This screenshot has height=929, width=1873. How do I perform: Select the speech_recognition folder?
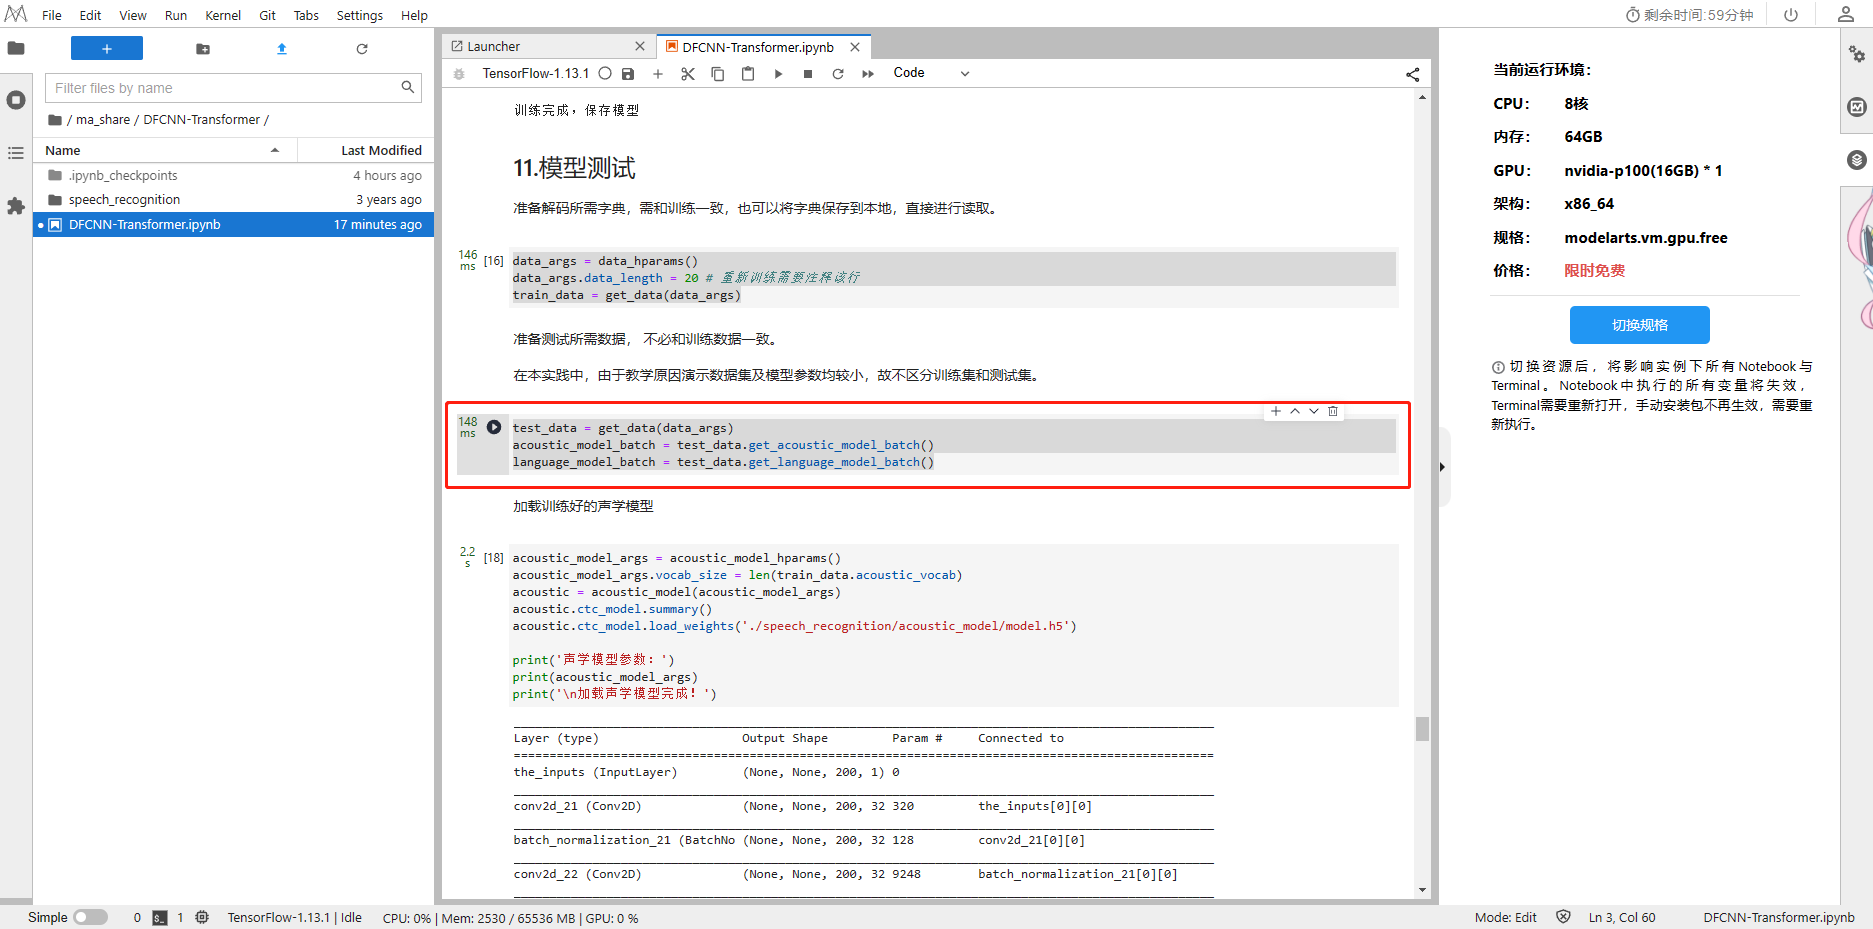tap(233, 200)
